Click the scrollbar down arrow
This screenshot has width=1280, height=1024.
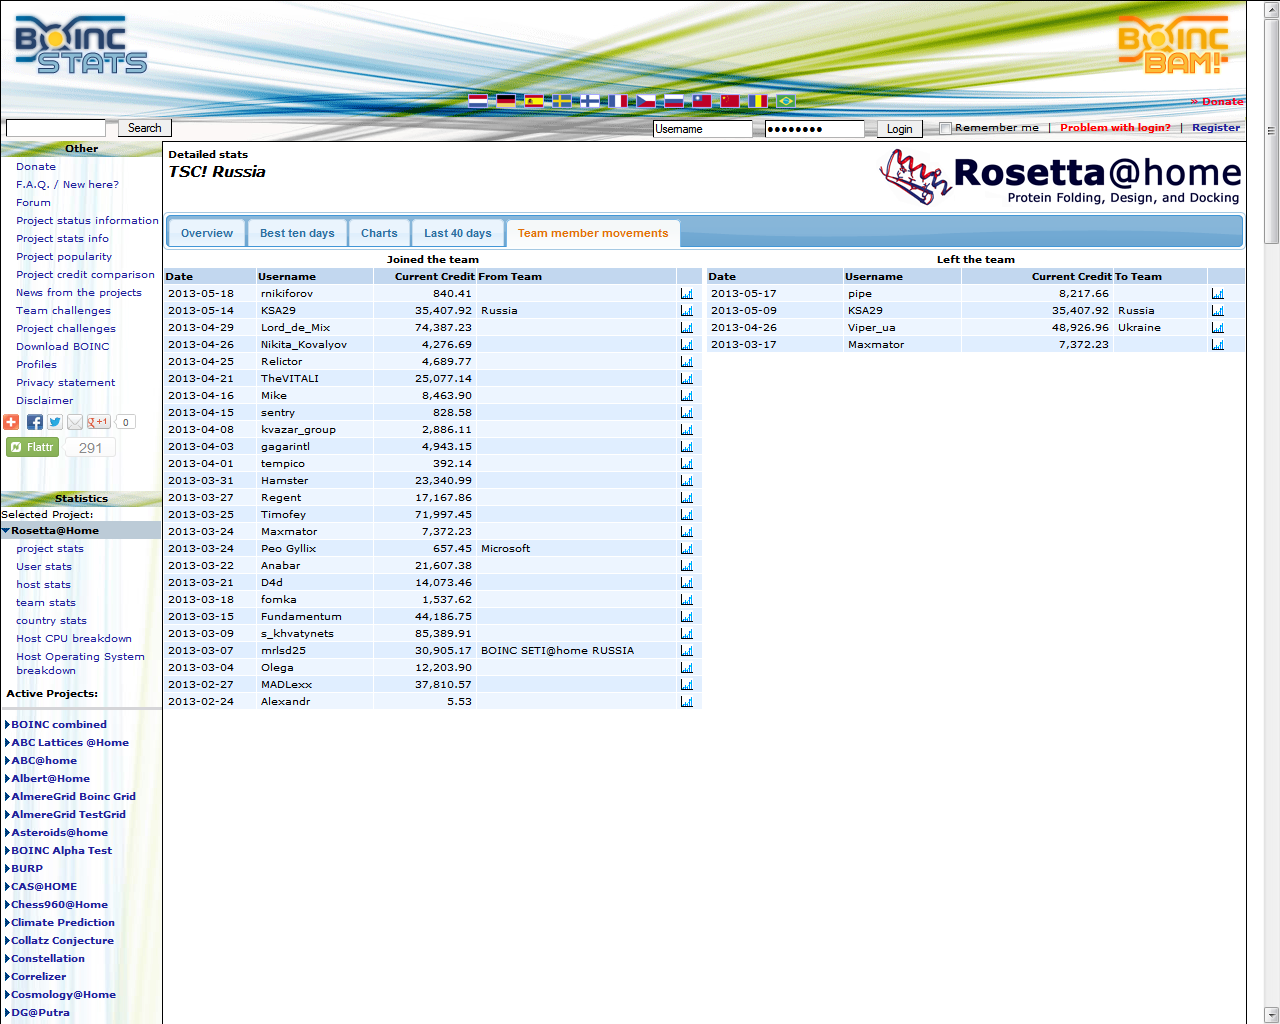pyautogui.click(x=1272, y=1015)
